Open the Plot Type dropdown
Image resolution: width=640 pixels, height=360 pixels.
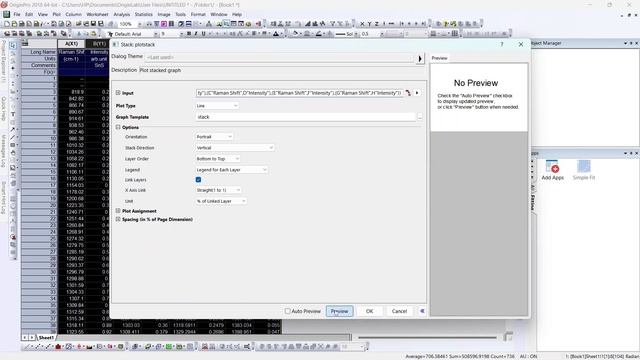[217, 106]
